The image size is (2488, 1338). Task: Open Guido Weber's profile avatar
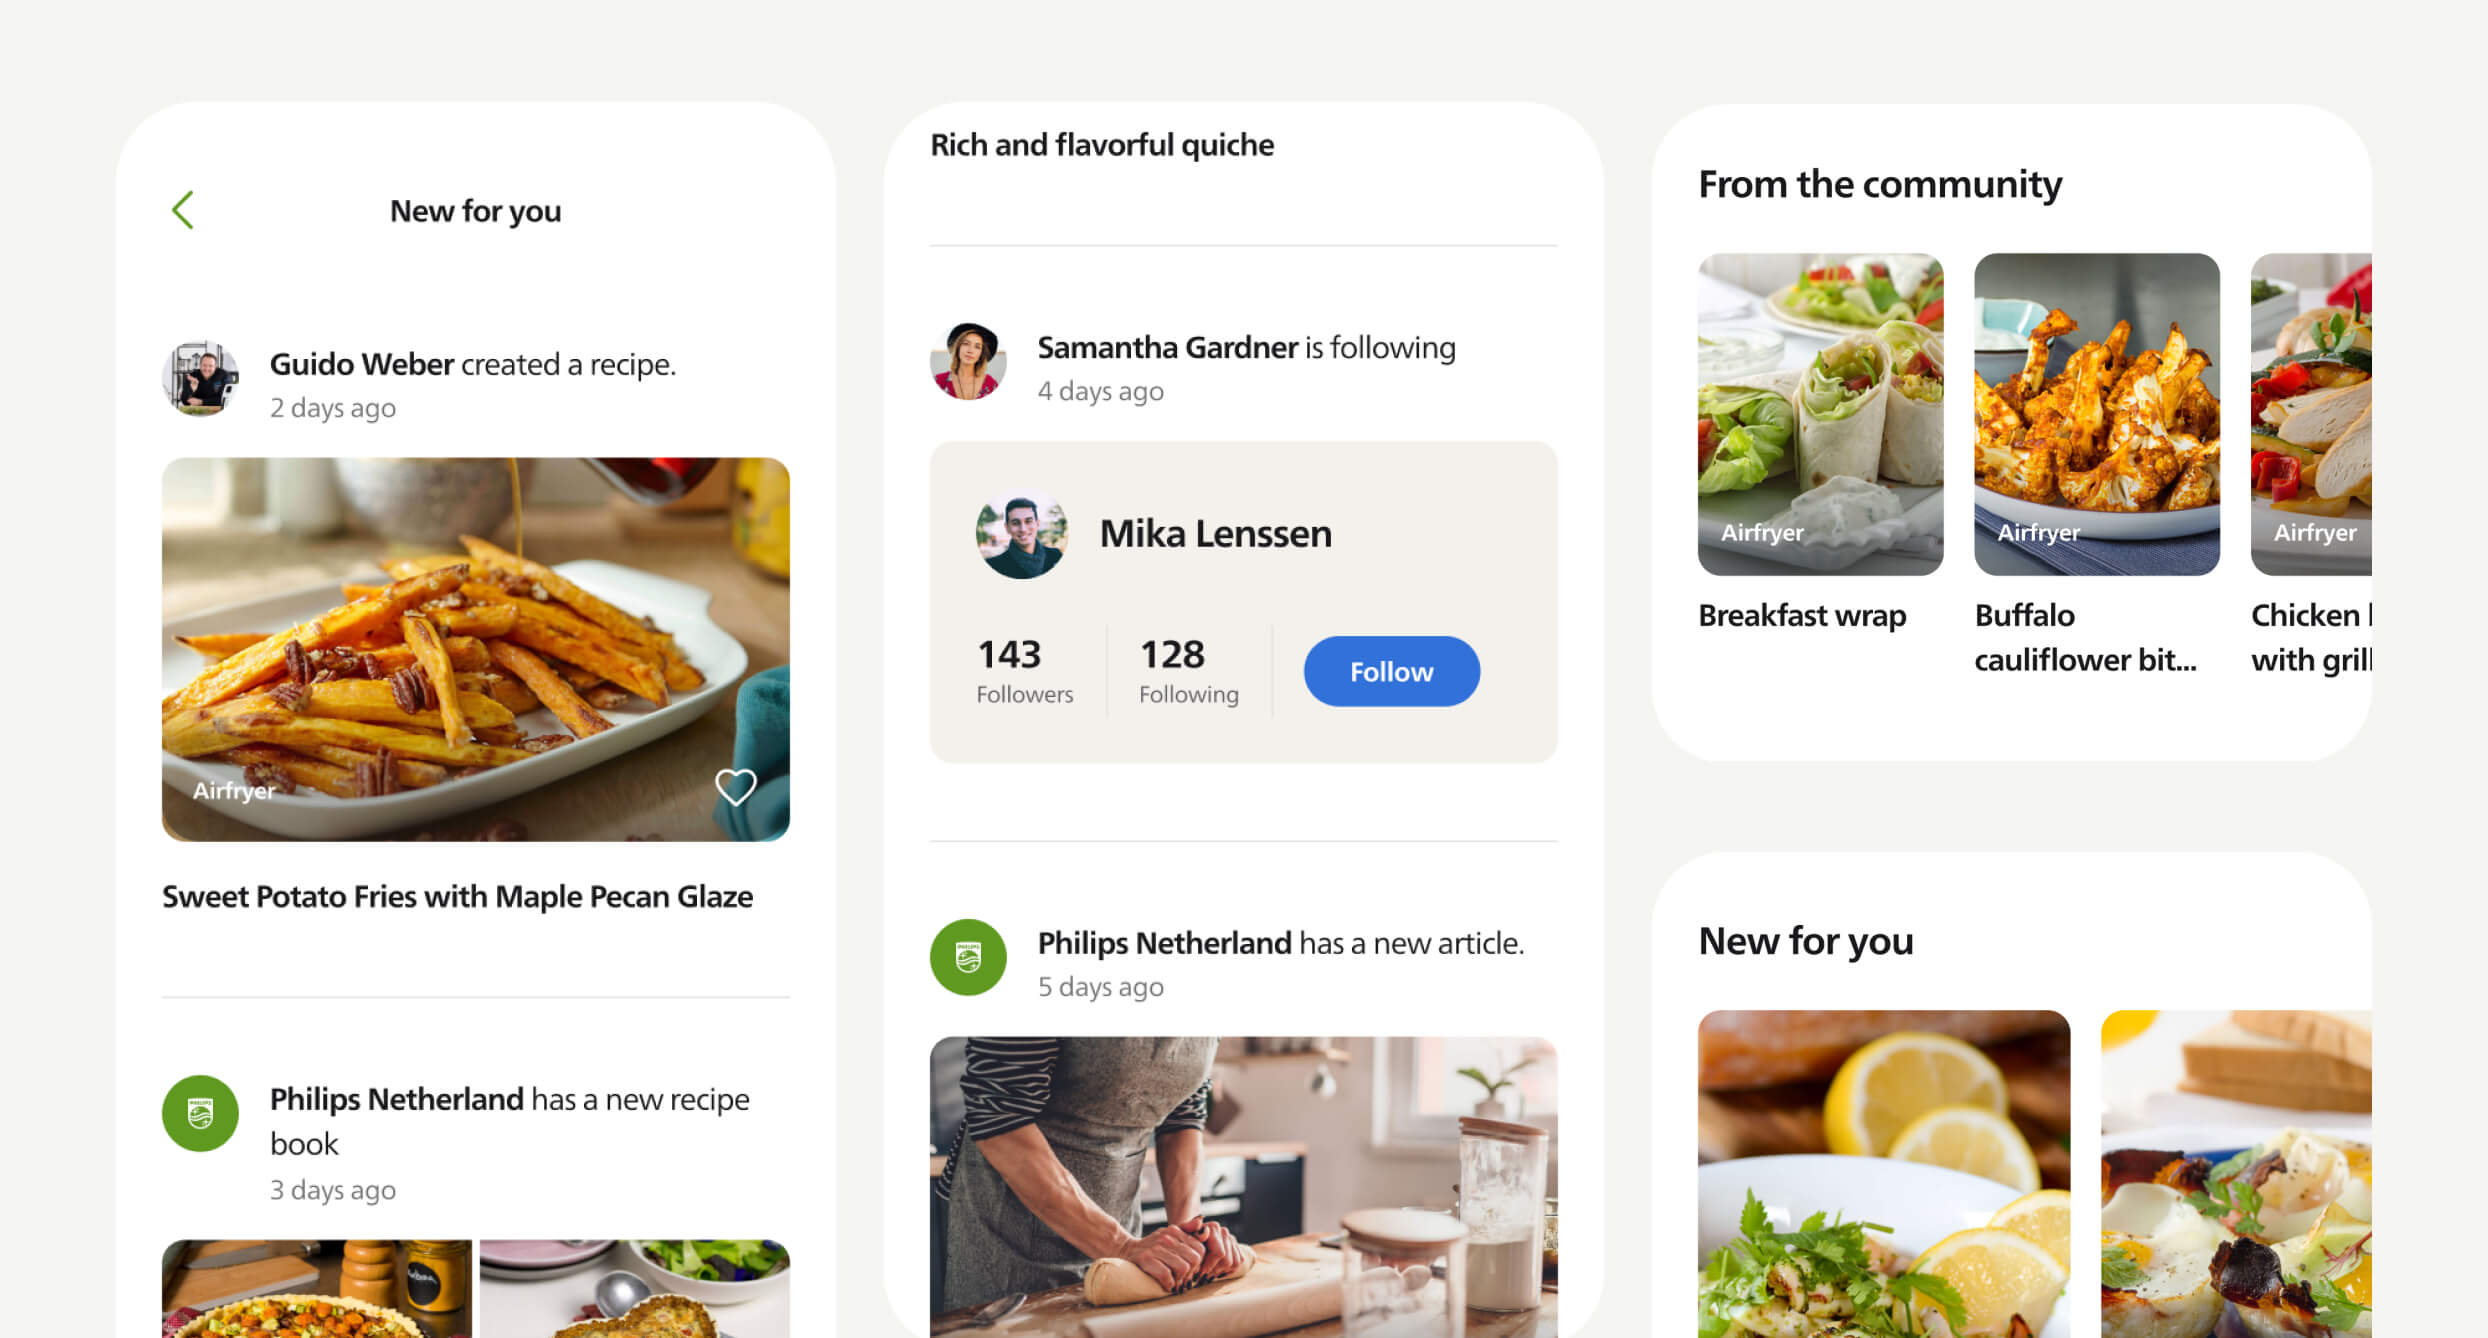(x=200, y=379)
